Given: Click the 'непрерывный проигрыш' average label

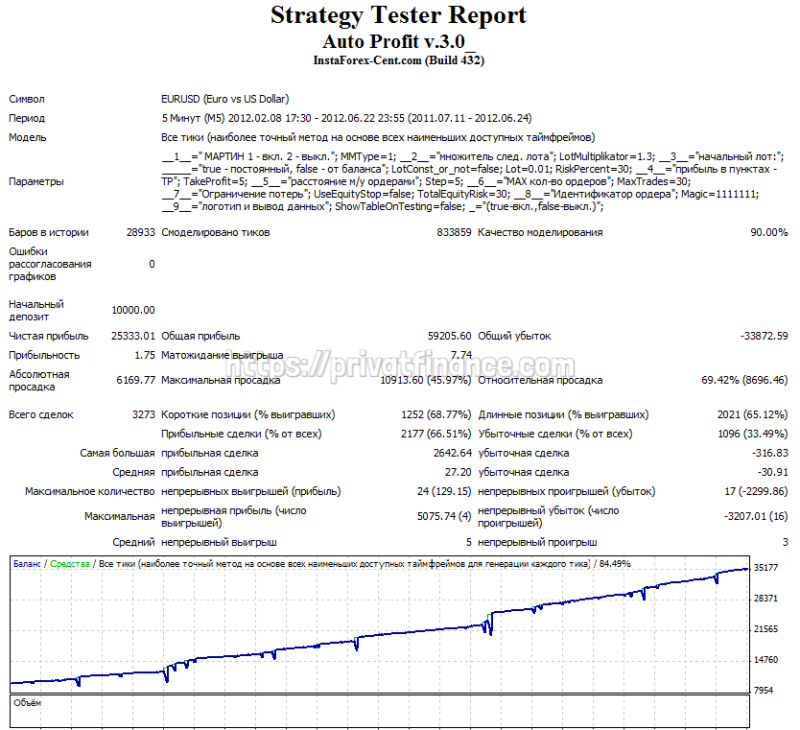Looking at the screenshot, I should pos(537,542).
